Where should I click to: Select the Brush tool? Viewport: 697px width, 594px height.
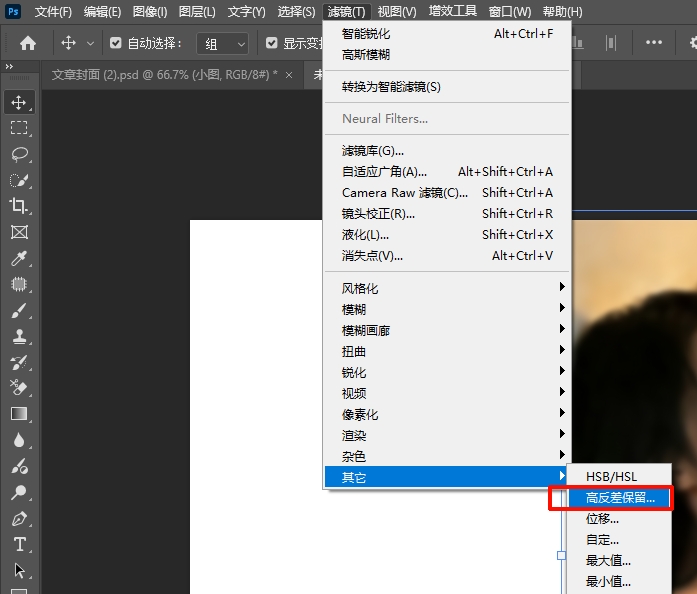pyautogui.click(x=19, y=310)
